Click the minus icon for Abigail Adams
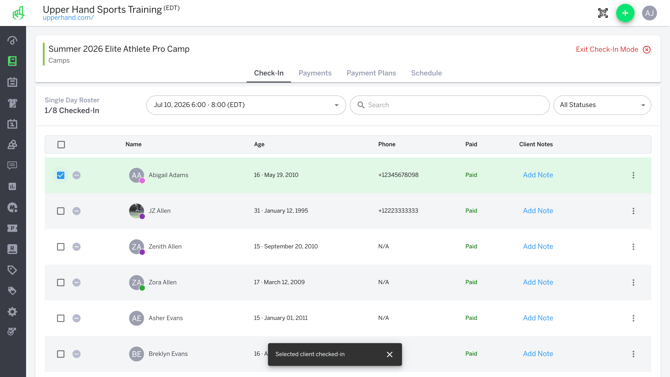This screenshot has width=670, height=377. point(76,175)
